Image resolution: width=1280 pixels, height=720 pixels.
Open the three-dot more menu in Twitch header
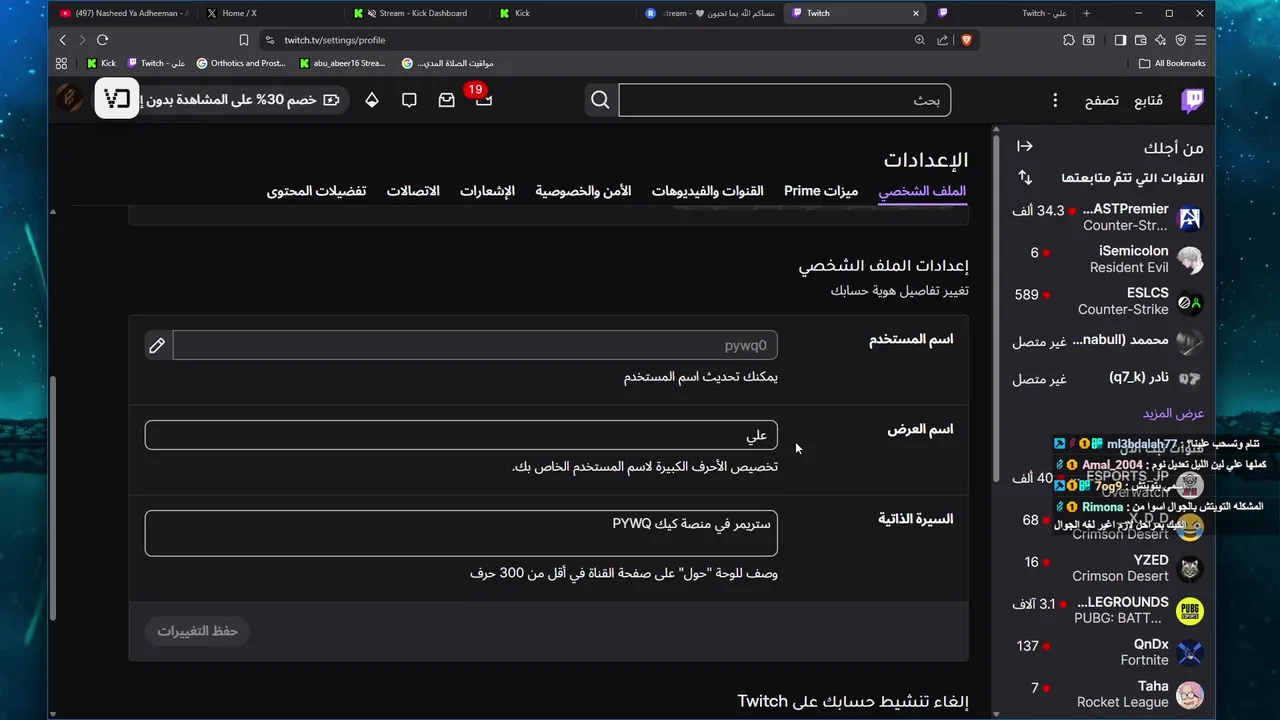1054,100
